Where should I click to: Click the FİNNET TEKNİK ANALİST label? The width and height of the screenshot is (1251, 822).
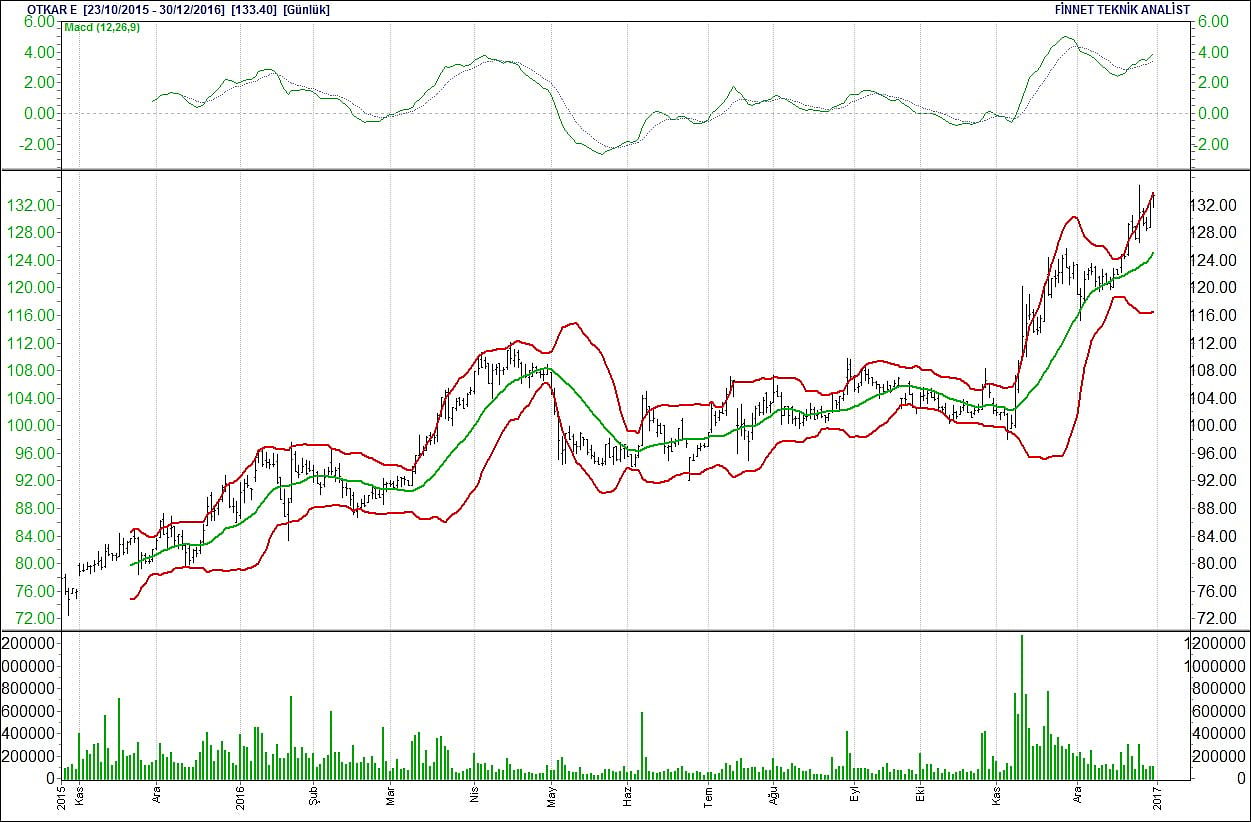point(1122,9)
